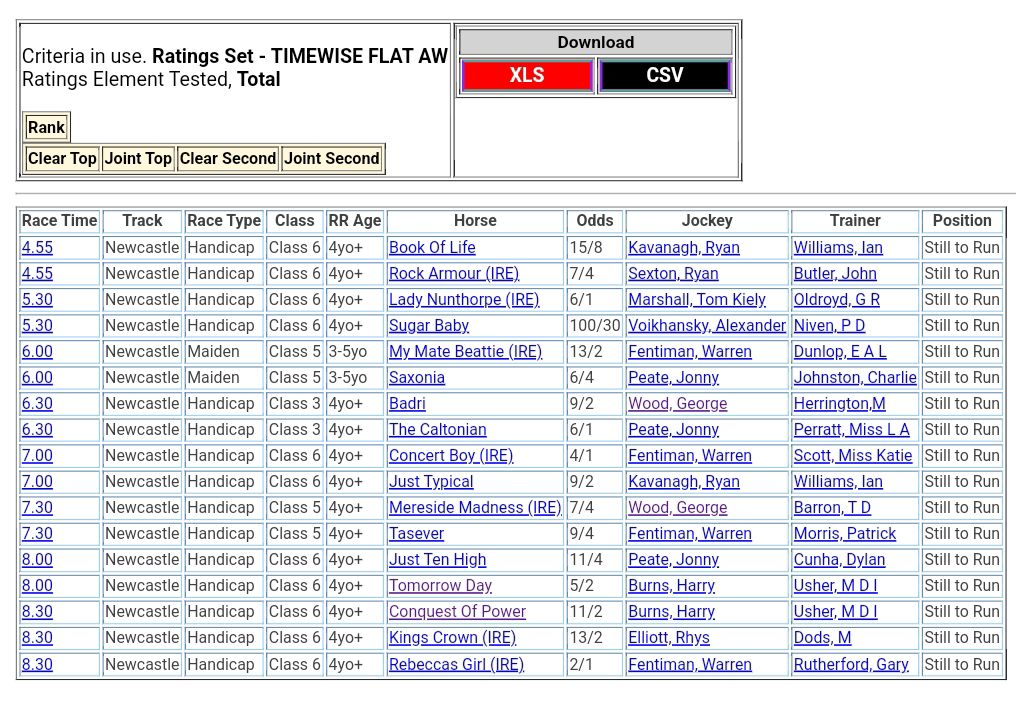
Task: View jockey Elliott, Rhys
Action: 668,638
